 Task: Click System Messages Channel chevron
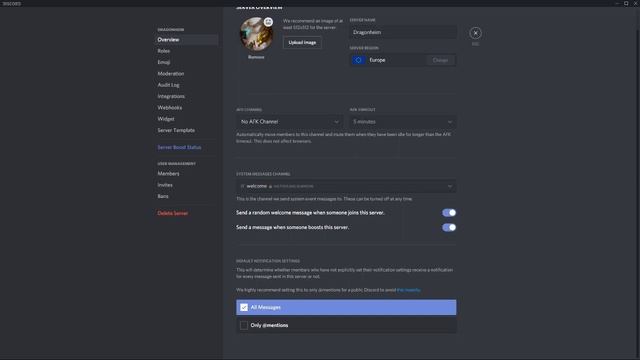[449, 186]
